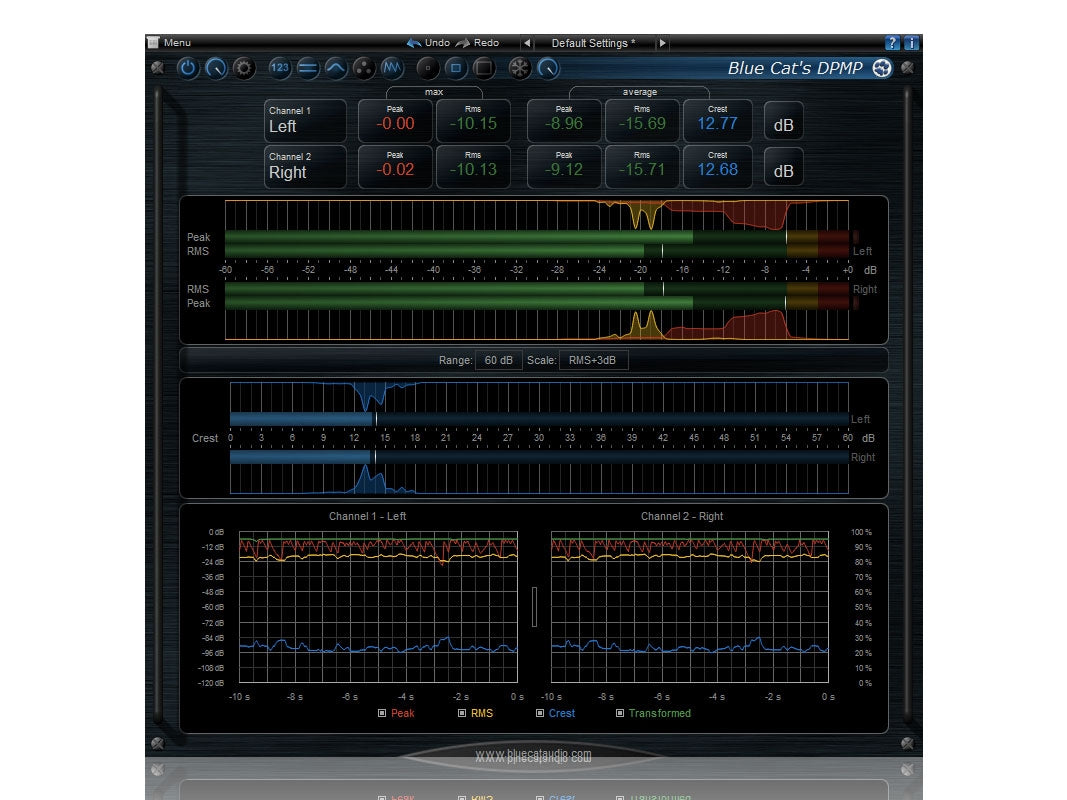Click the info 'i' icon
The height and width of the screenshot is (800, 1067).
(911, 43)
